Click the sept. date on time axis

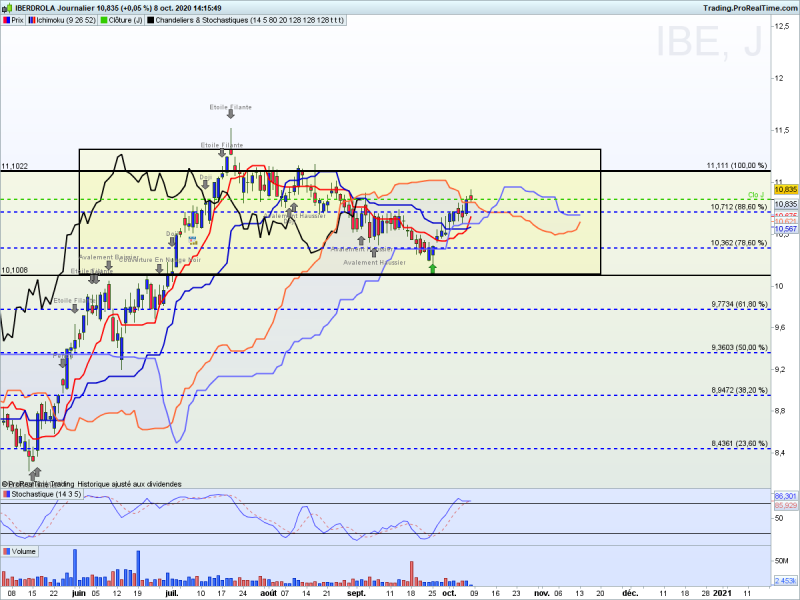point(356,593)
